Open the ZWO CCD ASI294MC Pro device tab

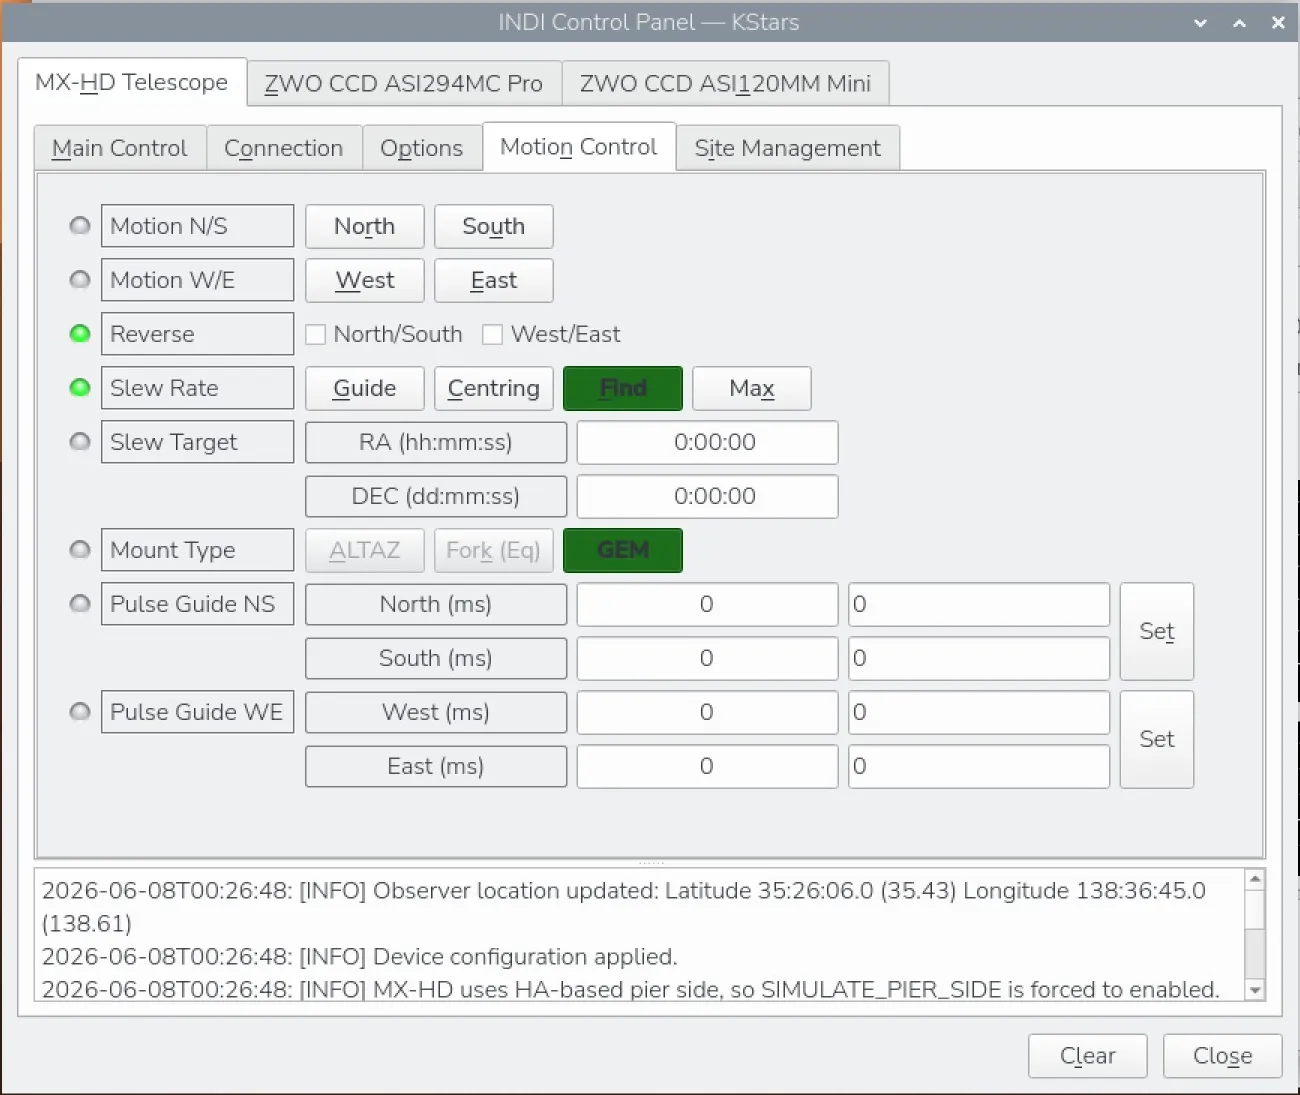click(x=404, y=84)
